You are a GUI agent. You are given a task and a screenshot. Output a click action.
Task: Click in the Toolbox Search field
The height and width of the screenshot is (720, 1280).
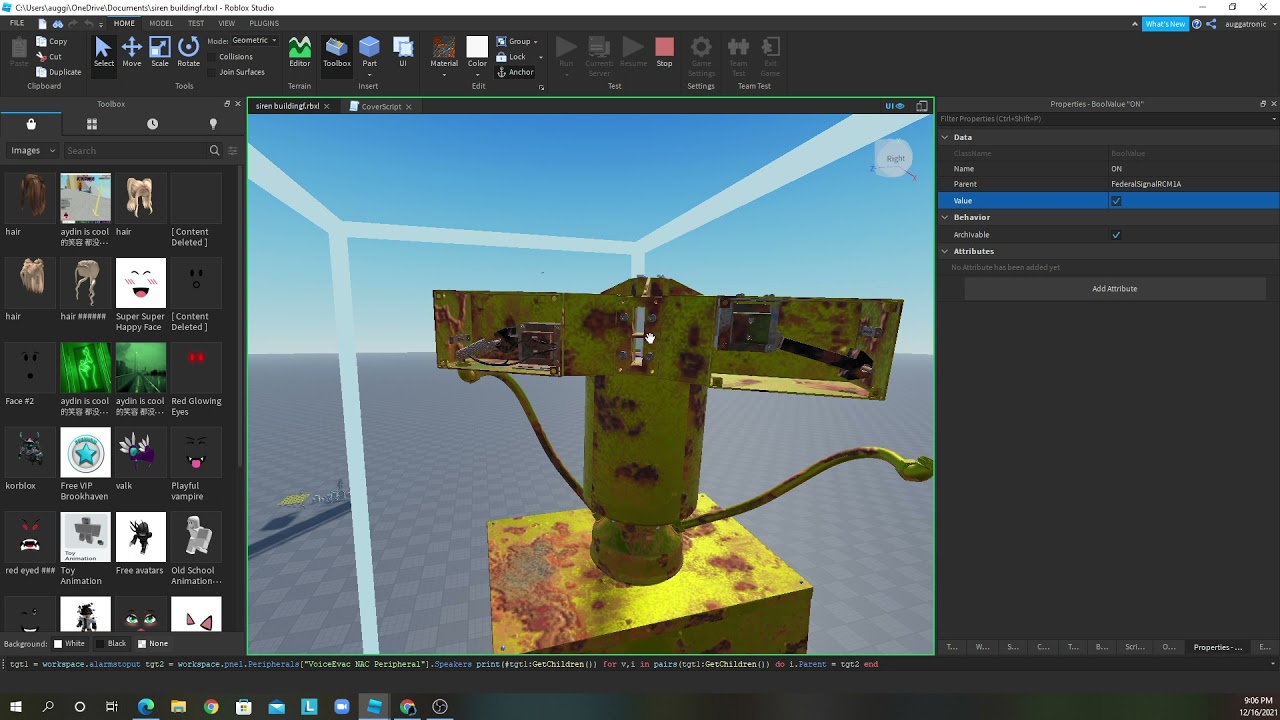point(136,151)
